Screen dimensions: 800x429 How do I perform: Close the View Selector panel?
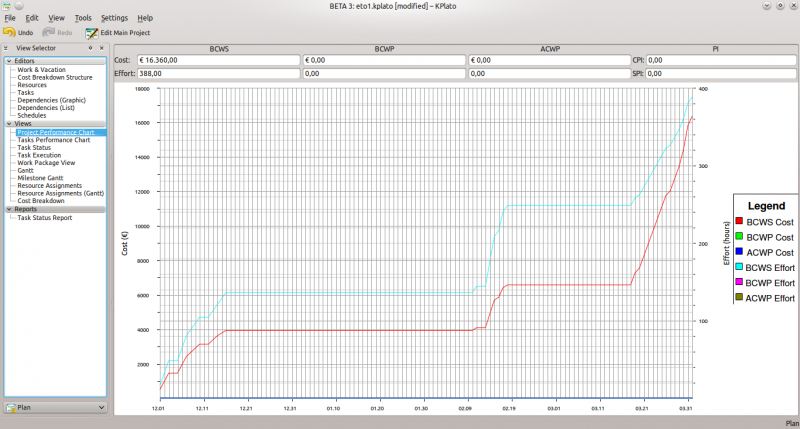[101, 48]
